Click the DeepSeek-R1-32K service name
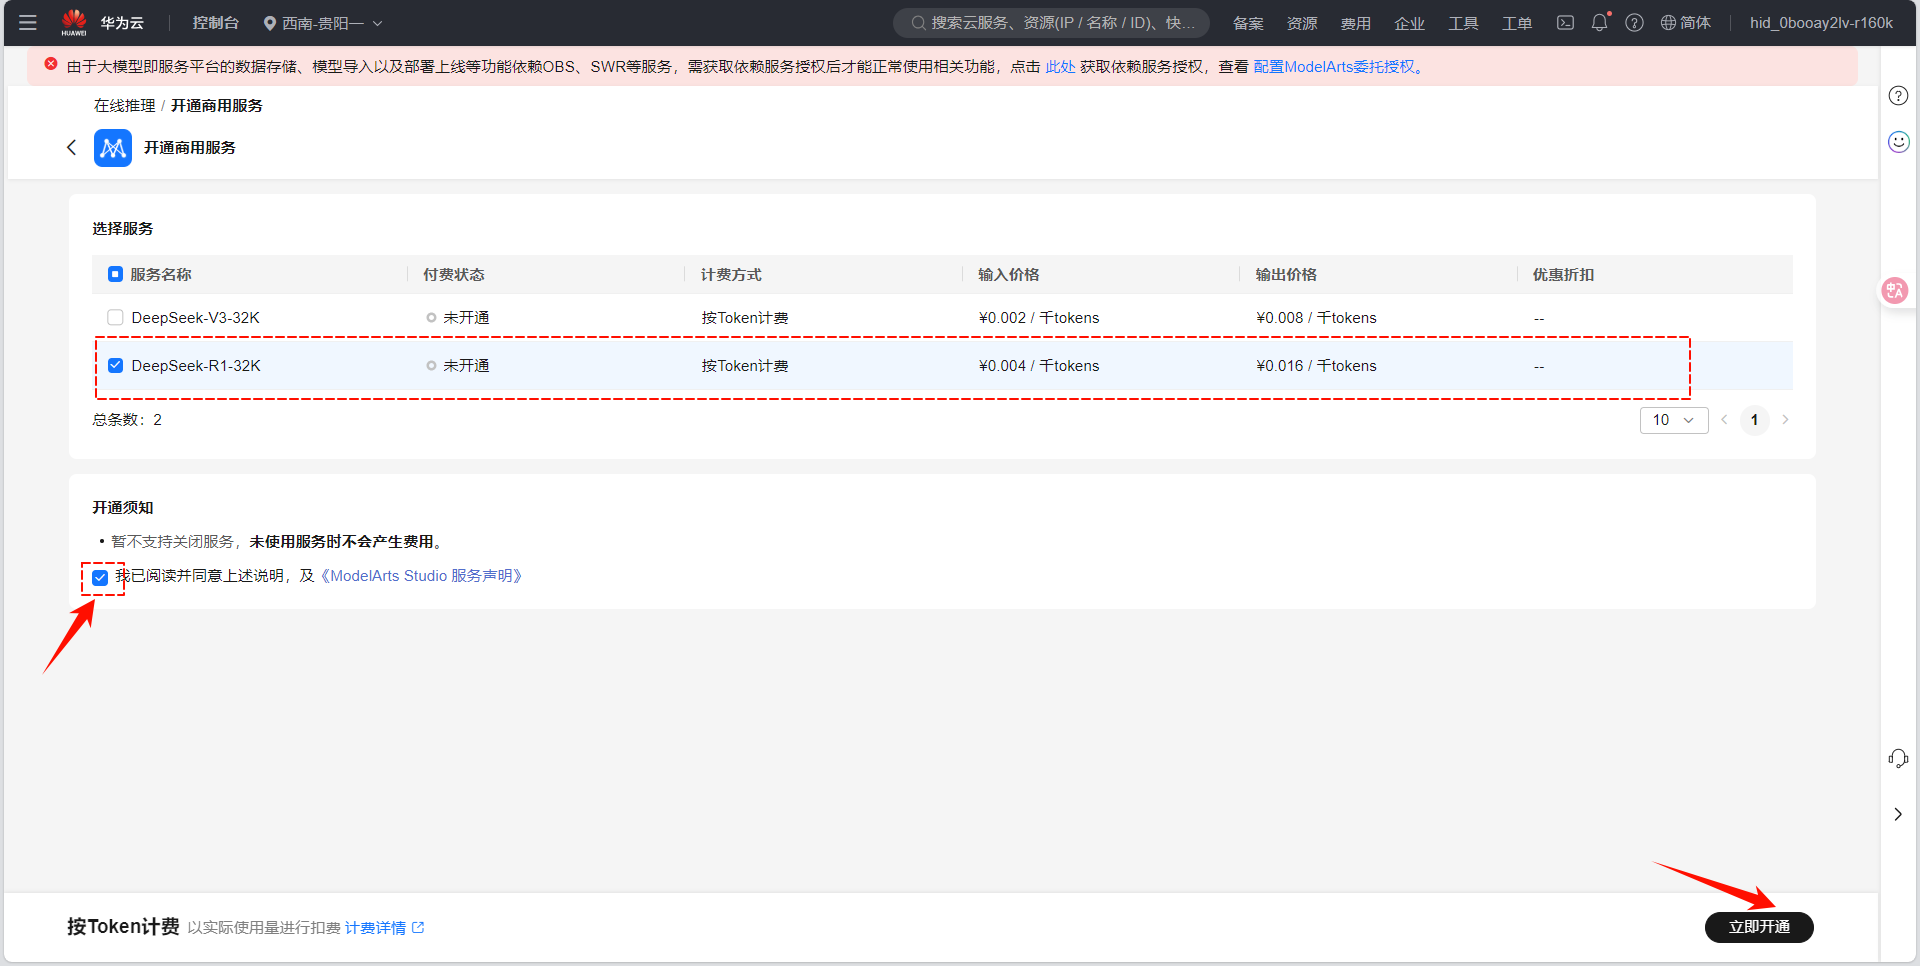 point(196,365)
